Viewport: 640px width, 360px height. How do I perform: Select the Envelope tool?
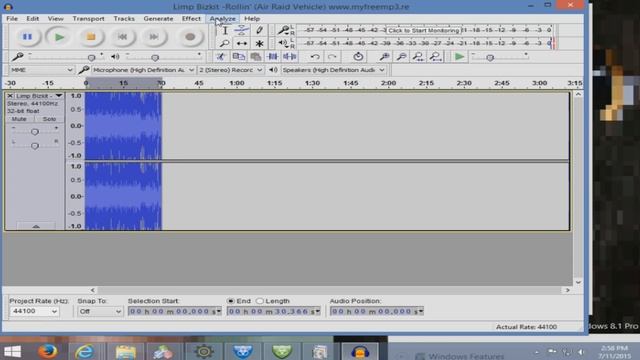(x=242, y=30)
